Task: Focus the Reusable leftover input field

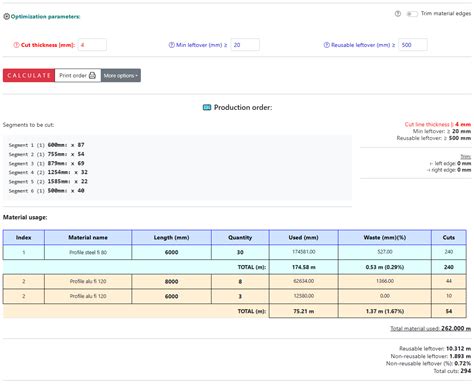Action: (413, 45)
